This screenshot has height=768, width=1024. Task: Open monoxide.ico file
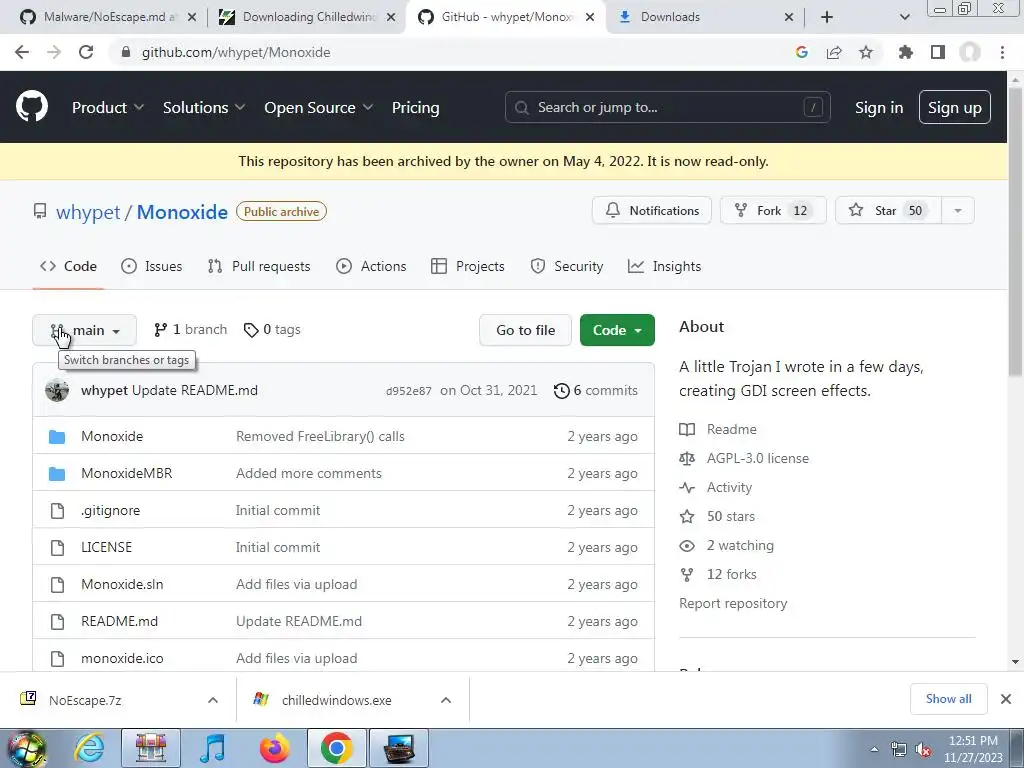122,658
